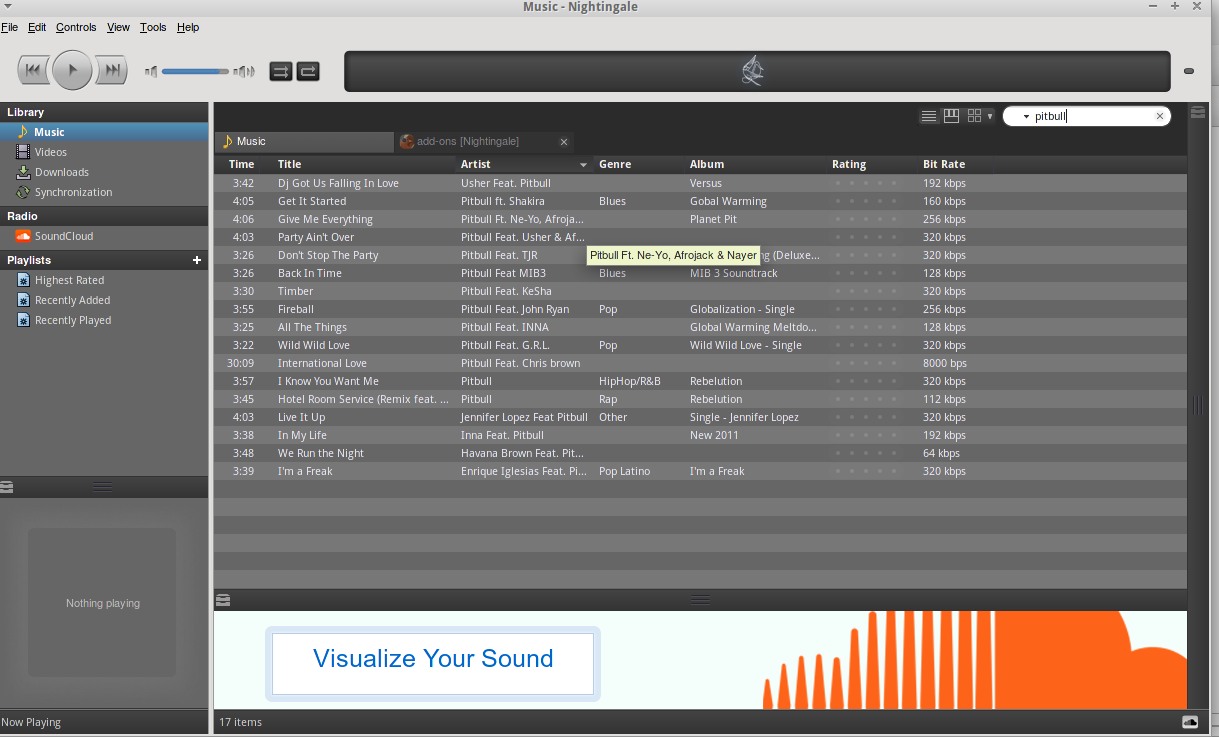Image resolution: width=1219 pixels, height=737 pixels.
Task: Open the Controls menu
Action: point(76,27)
